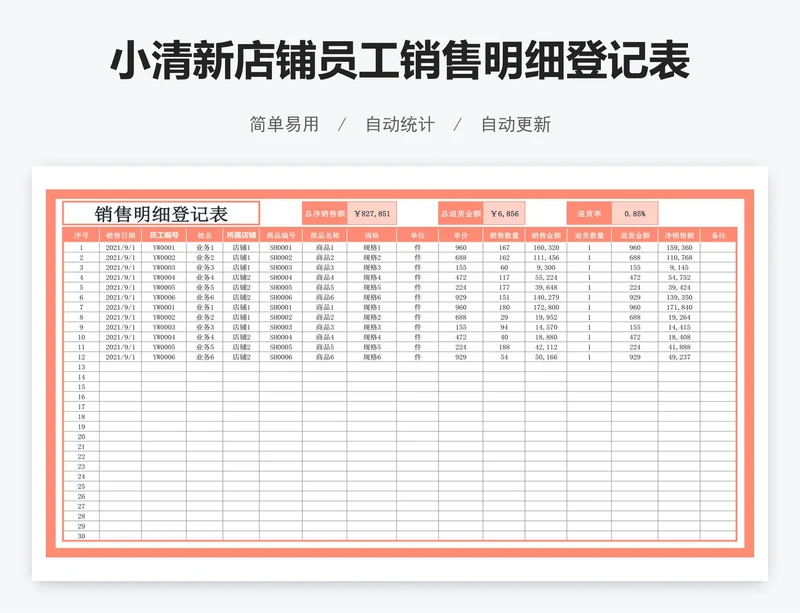Screen dimensions: 800x613
Task: Click product code SH0006 in row 12
Action: (x=281, y=357)
